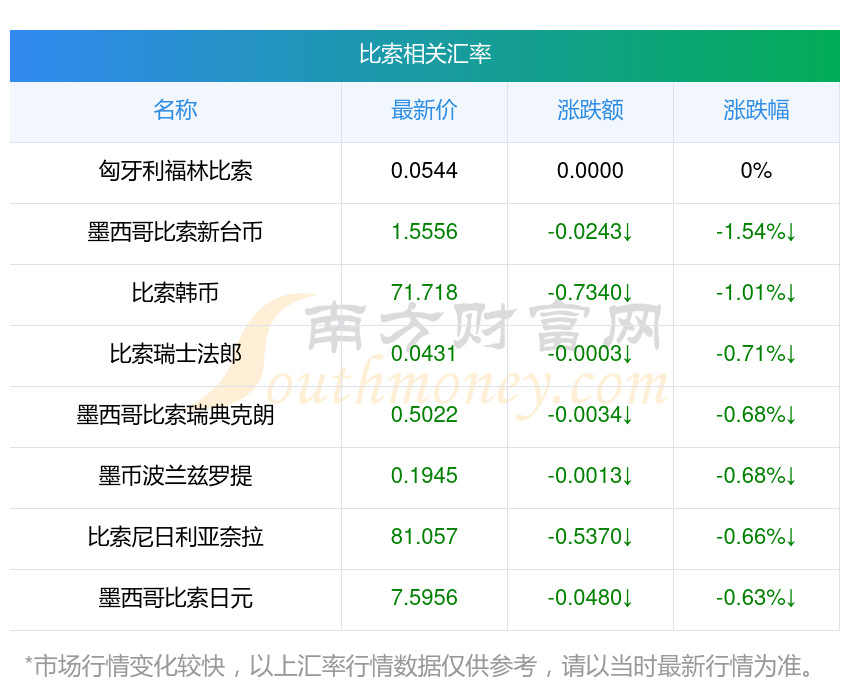Open the 墨西哥比索日元 row name
850x698 pixels.
[175, 598]
